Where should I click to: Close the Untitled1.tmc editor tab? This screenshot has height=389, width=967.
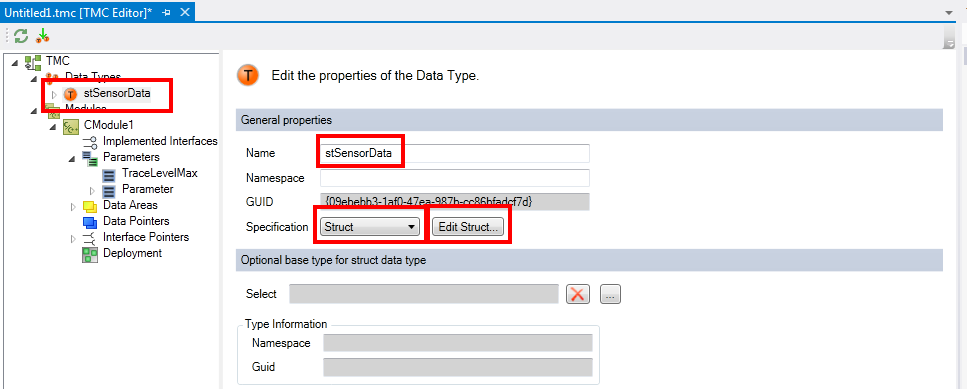184,12
